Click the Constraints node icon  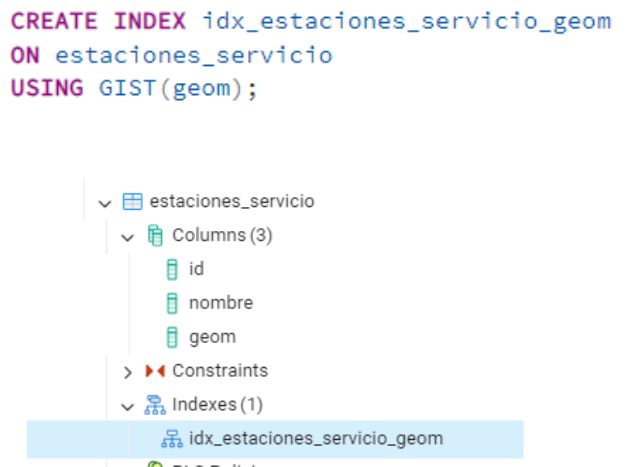click(x=155, y=371)
